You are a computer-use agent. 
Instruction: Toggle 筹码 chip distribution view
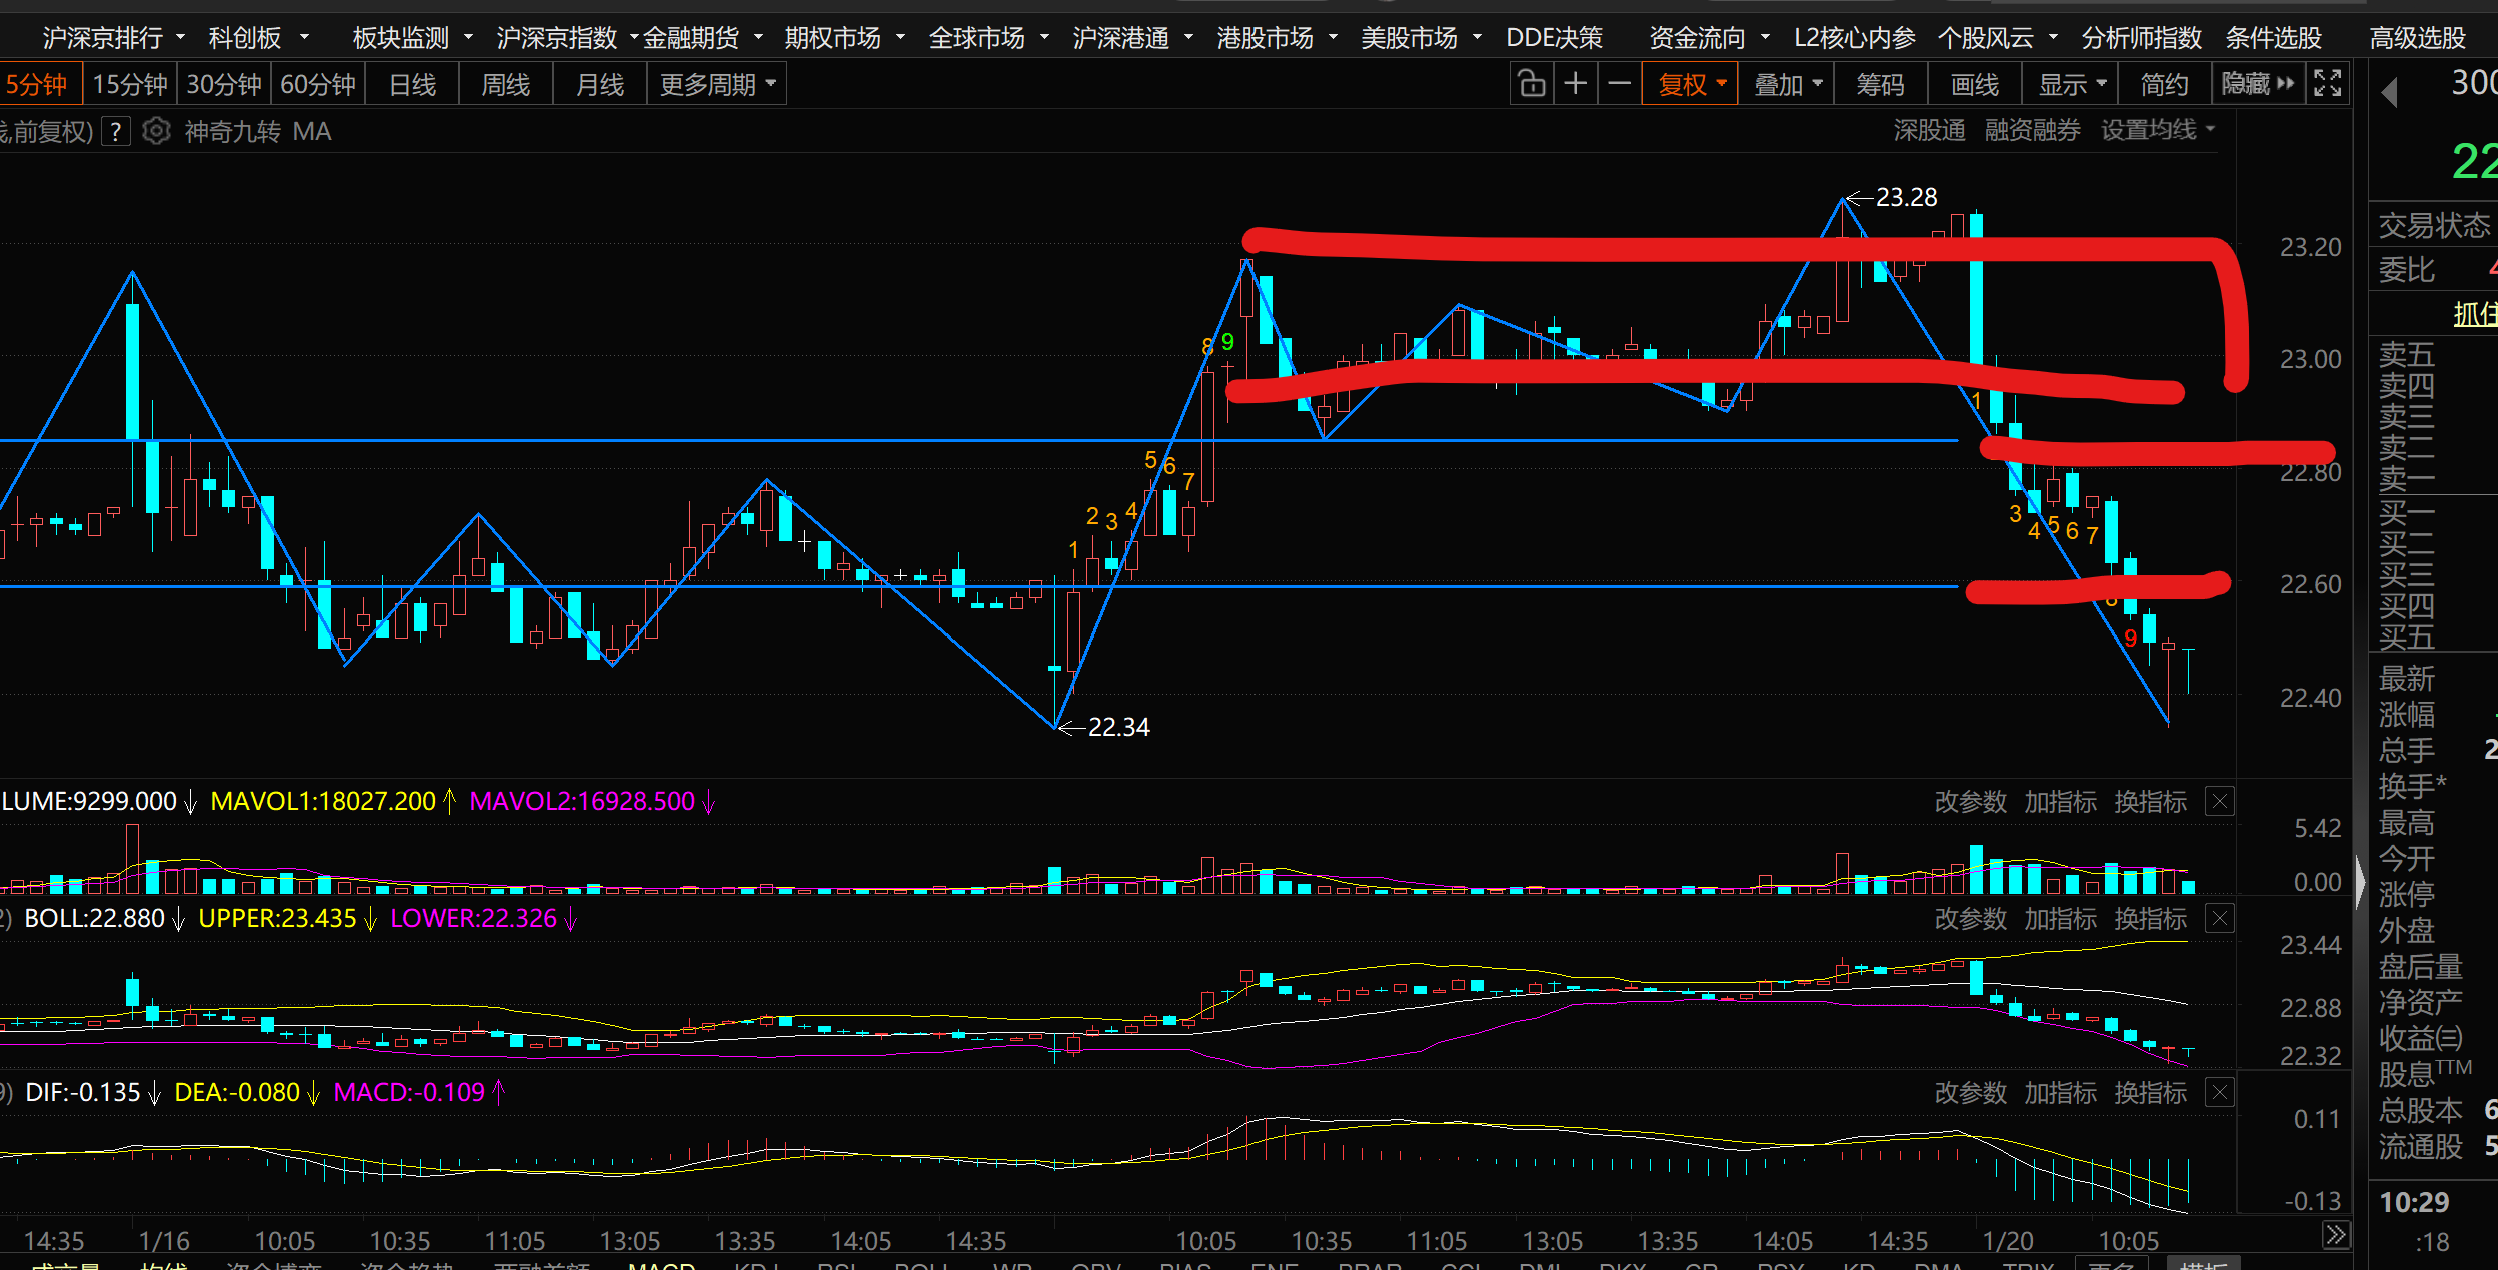1880,85
